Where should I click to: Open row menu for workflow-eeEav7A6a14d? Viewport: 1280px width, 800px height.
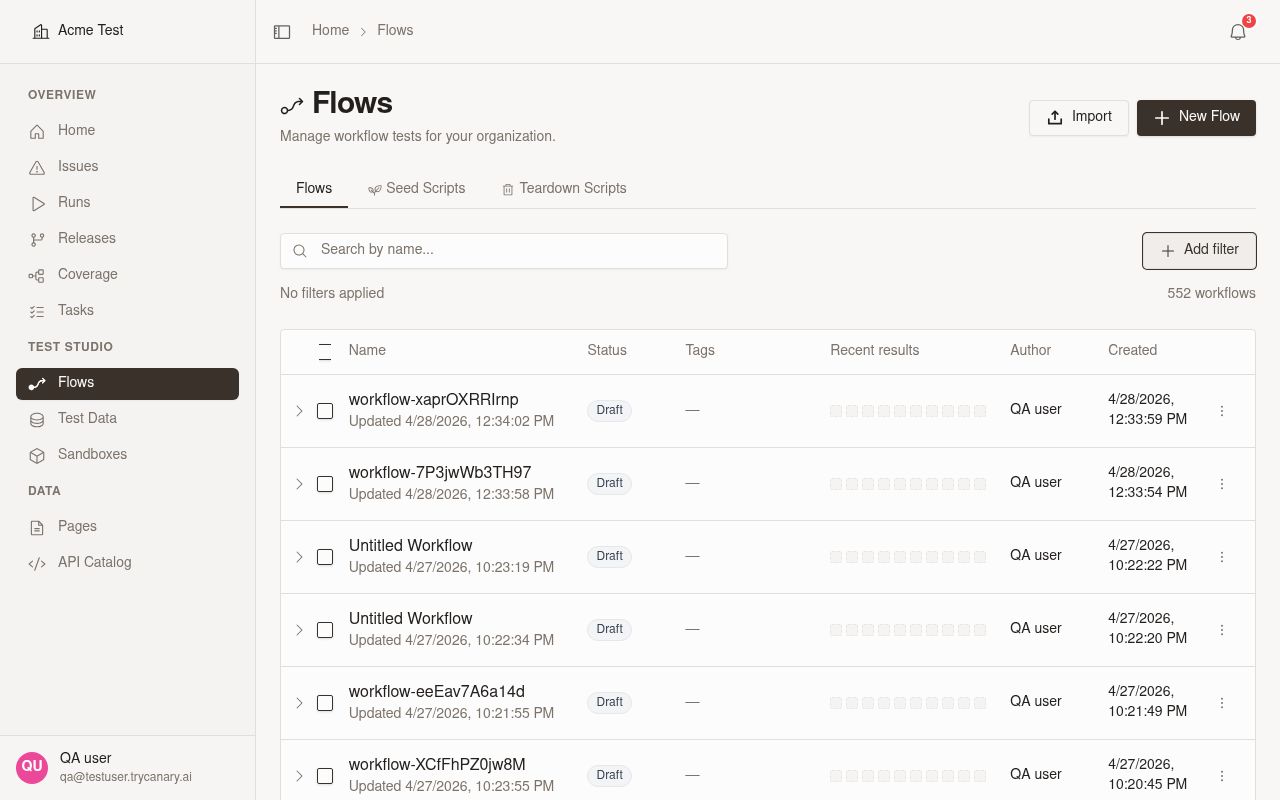point(1222,703)
